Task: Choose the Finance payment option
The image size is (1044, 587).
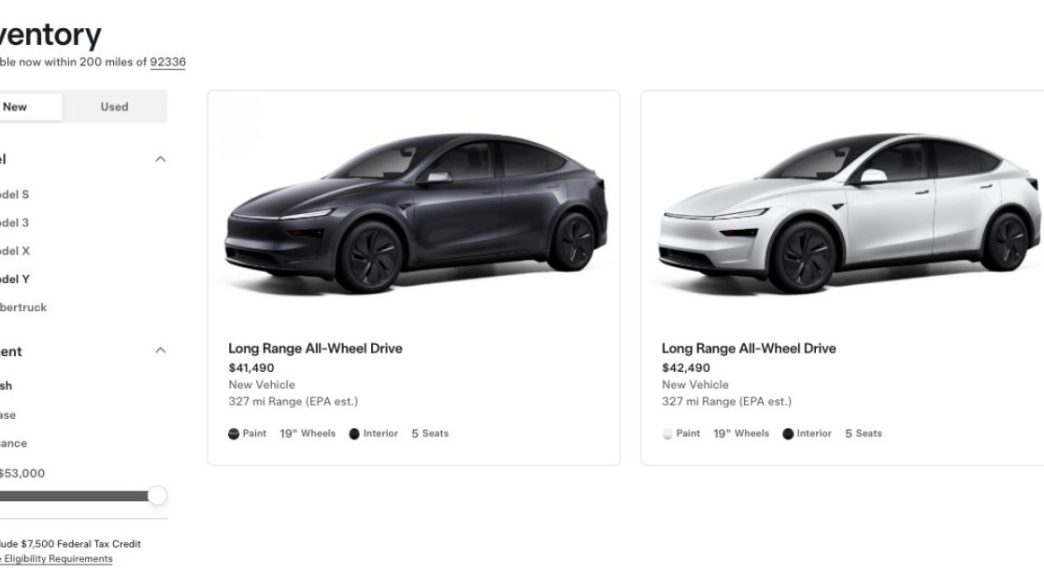Action: click(13, 443)
